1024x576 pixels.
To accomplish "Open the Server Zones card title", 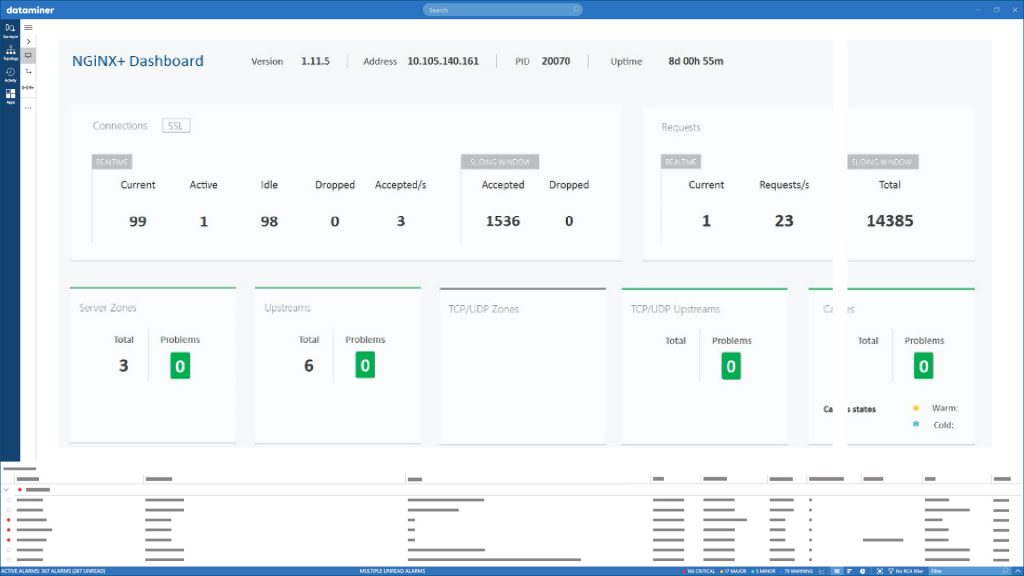I will pyautogui.click(x=108, y=308).
